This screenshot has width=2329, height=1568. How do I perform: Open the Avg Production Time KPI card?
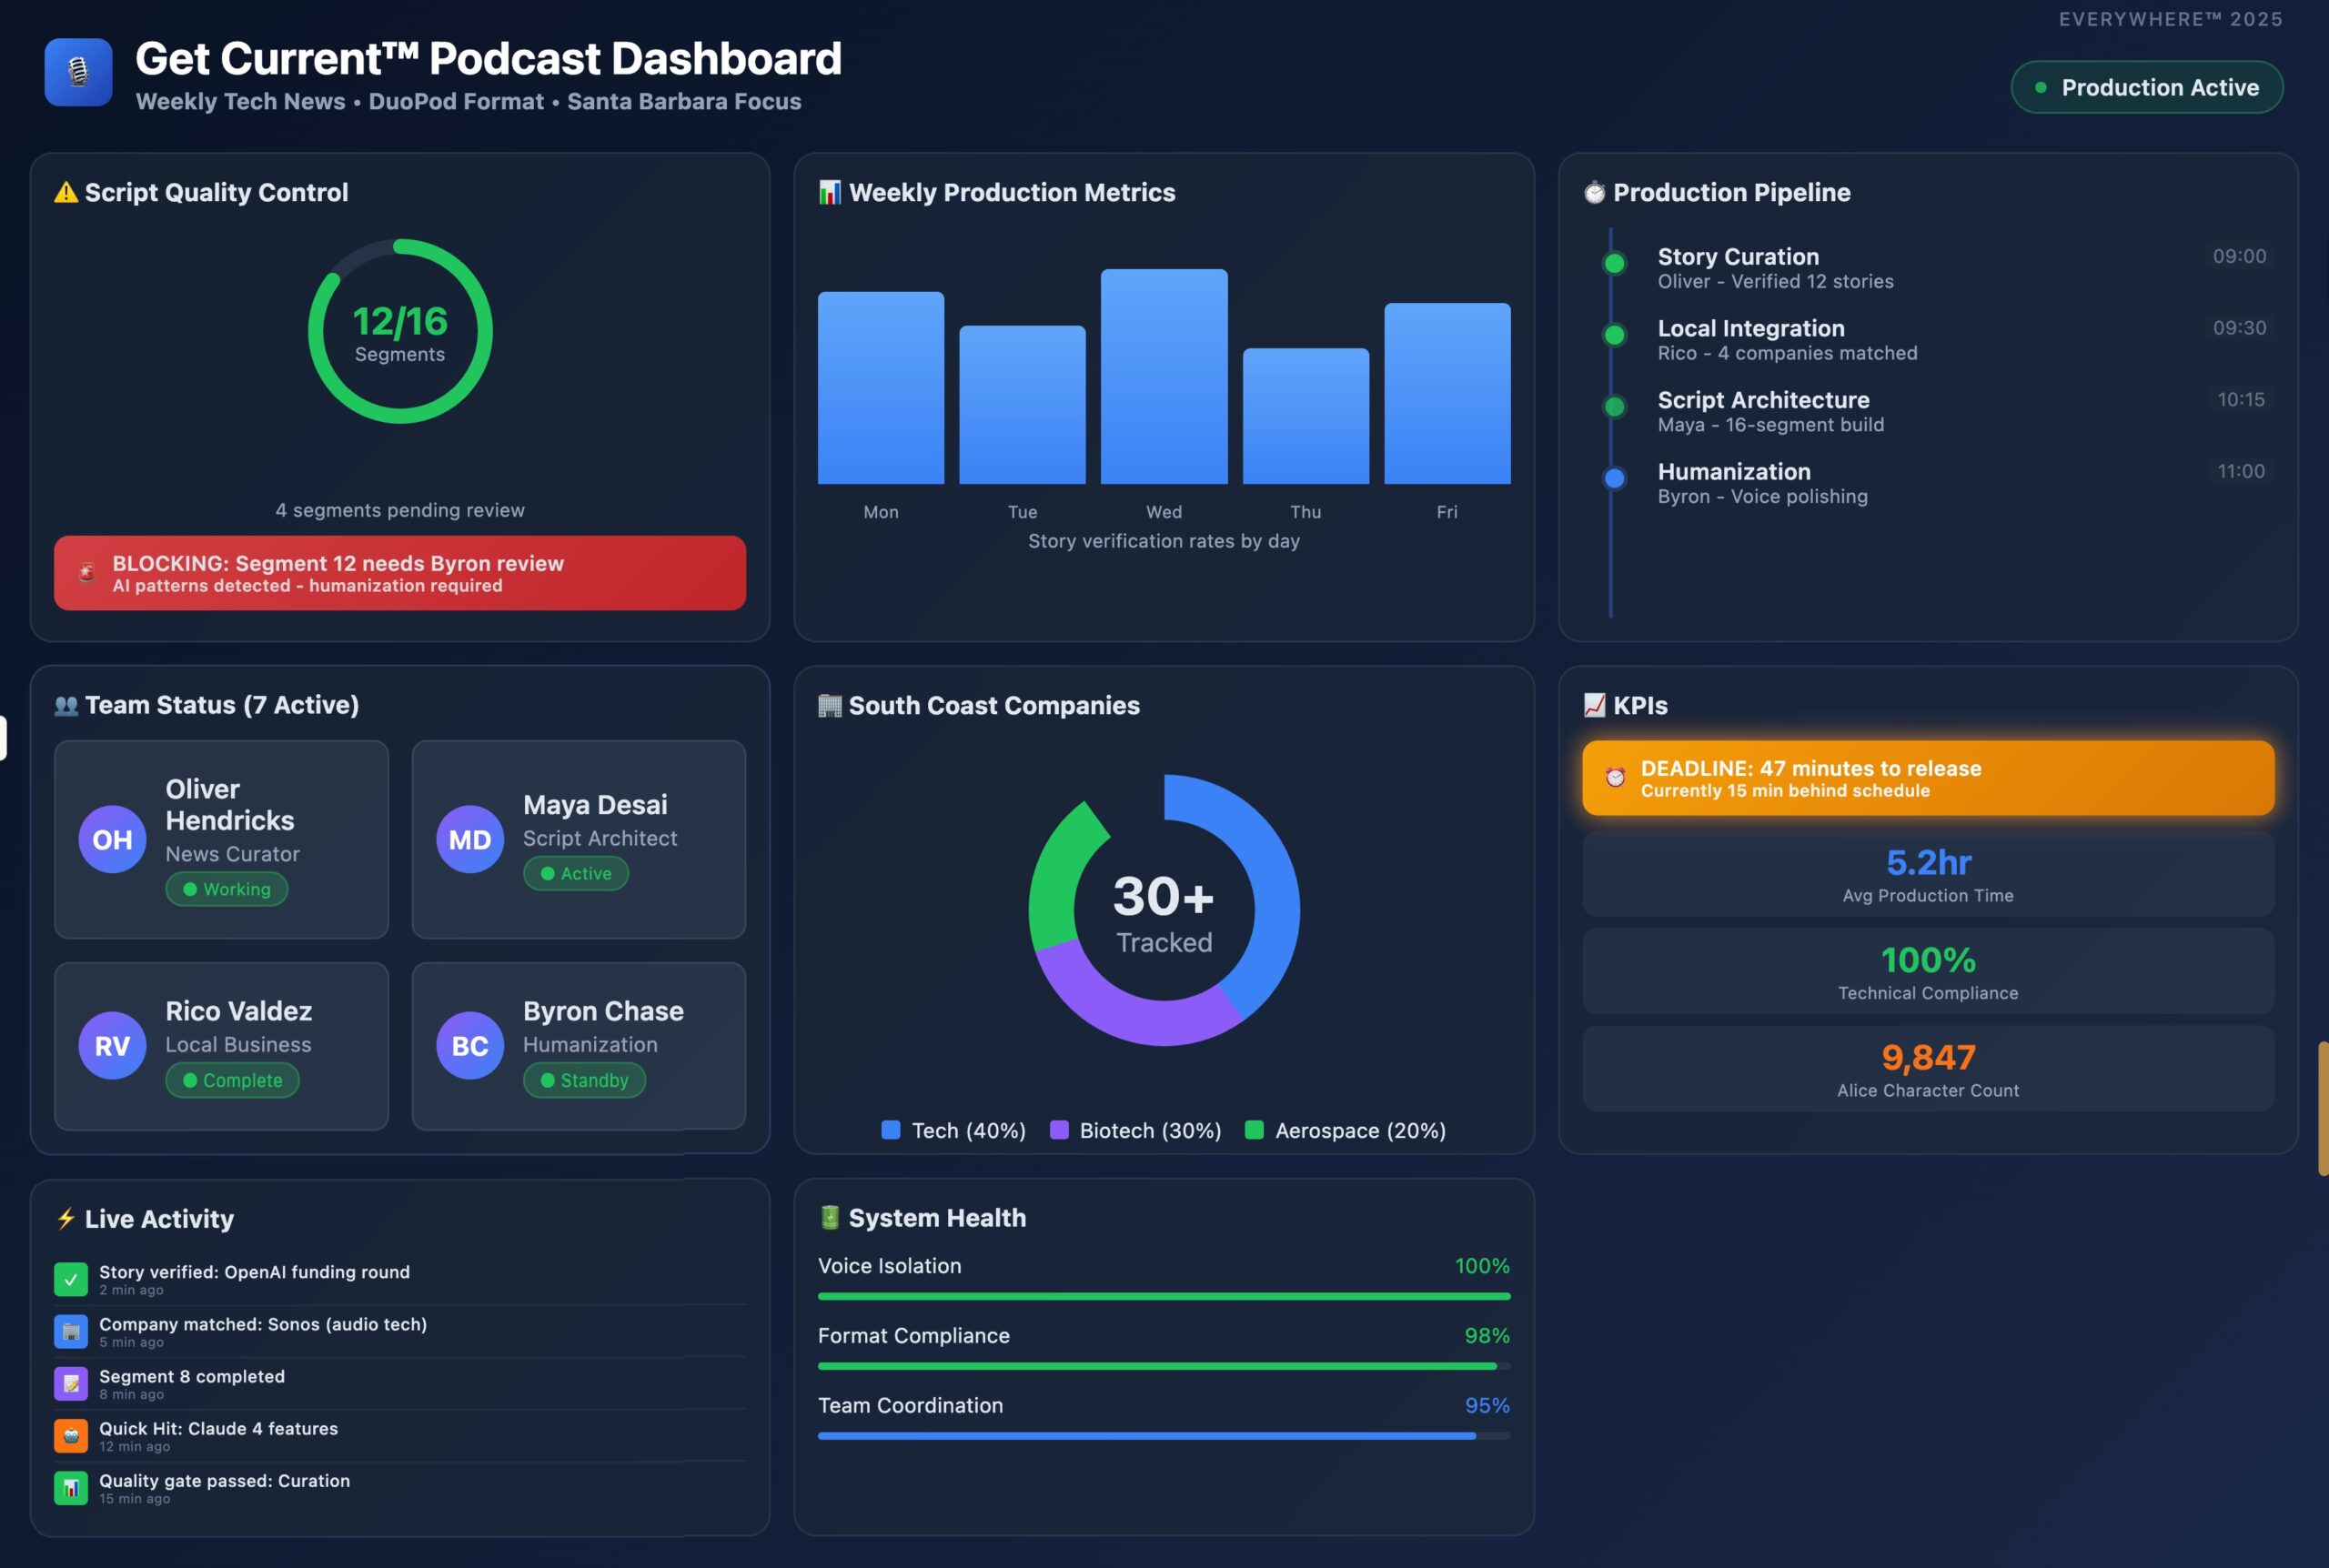[x=1927, y=874]
